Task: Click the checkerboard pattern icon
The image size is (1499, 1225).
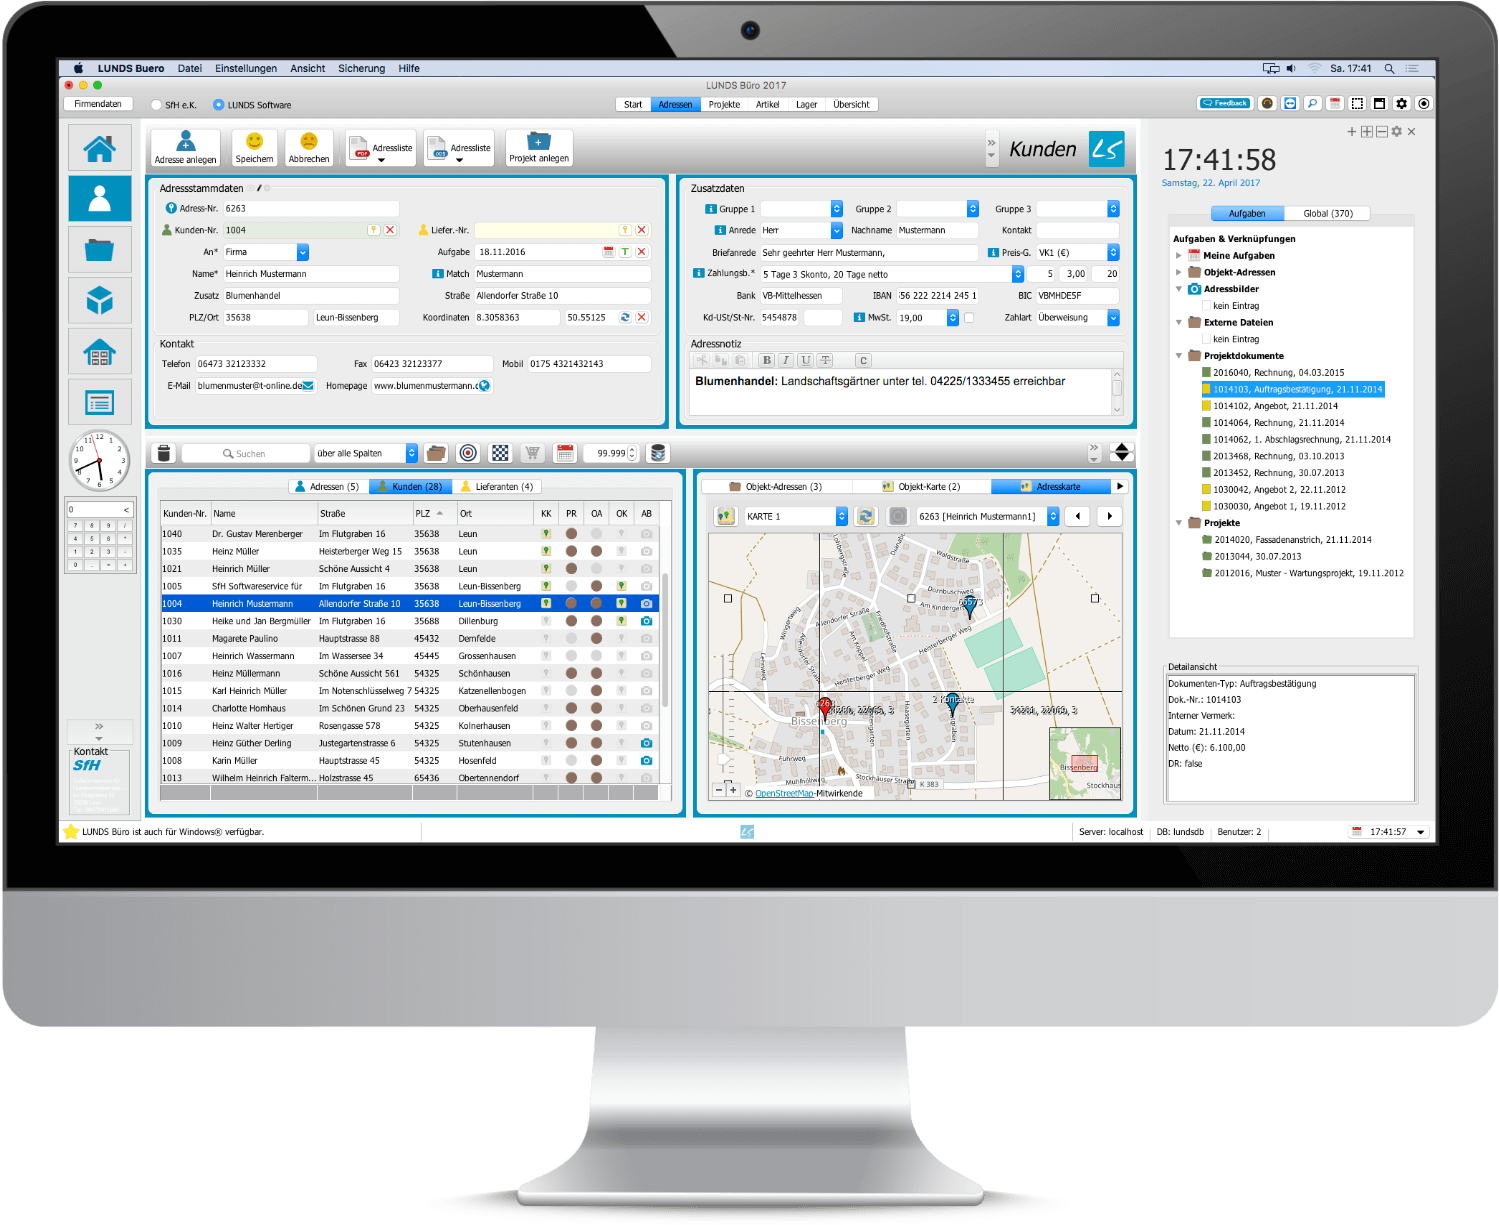Action: [500, 453]
